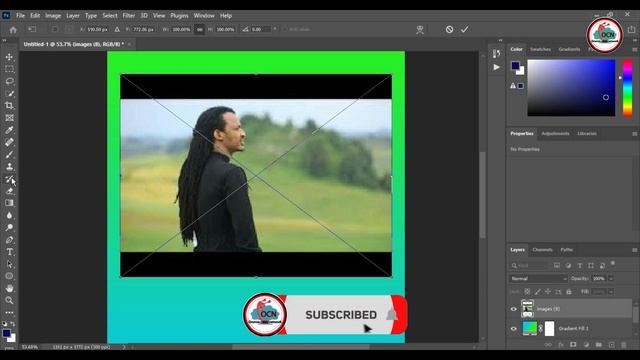Click the gradient thumbnail of Gradient Fill 1

tap(530, 329)
